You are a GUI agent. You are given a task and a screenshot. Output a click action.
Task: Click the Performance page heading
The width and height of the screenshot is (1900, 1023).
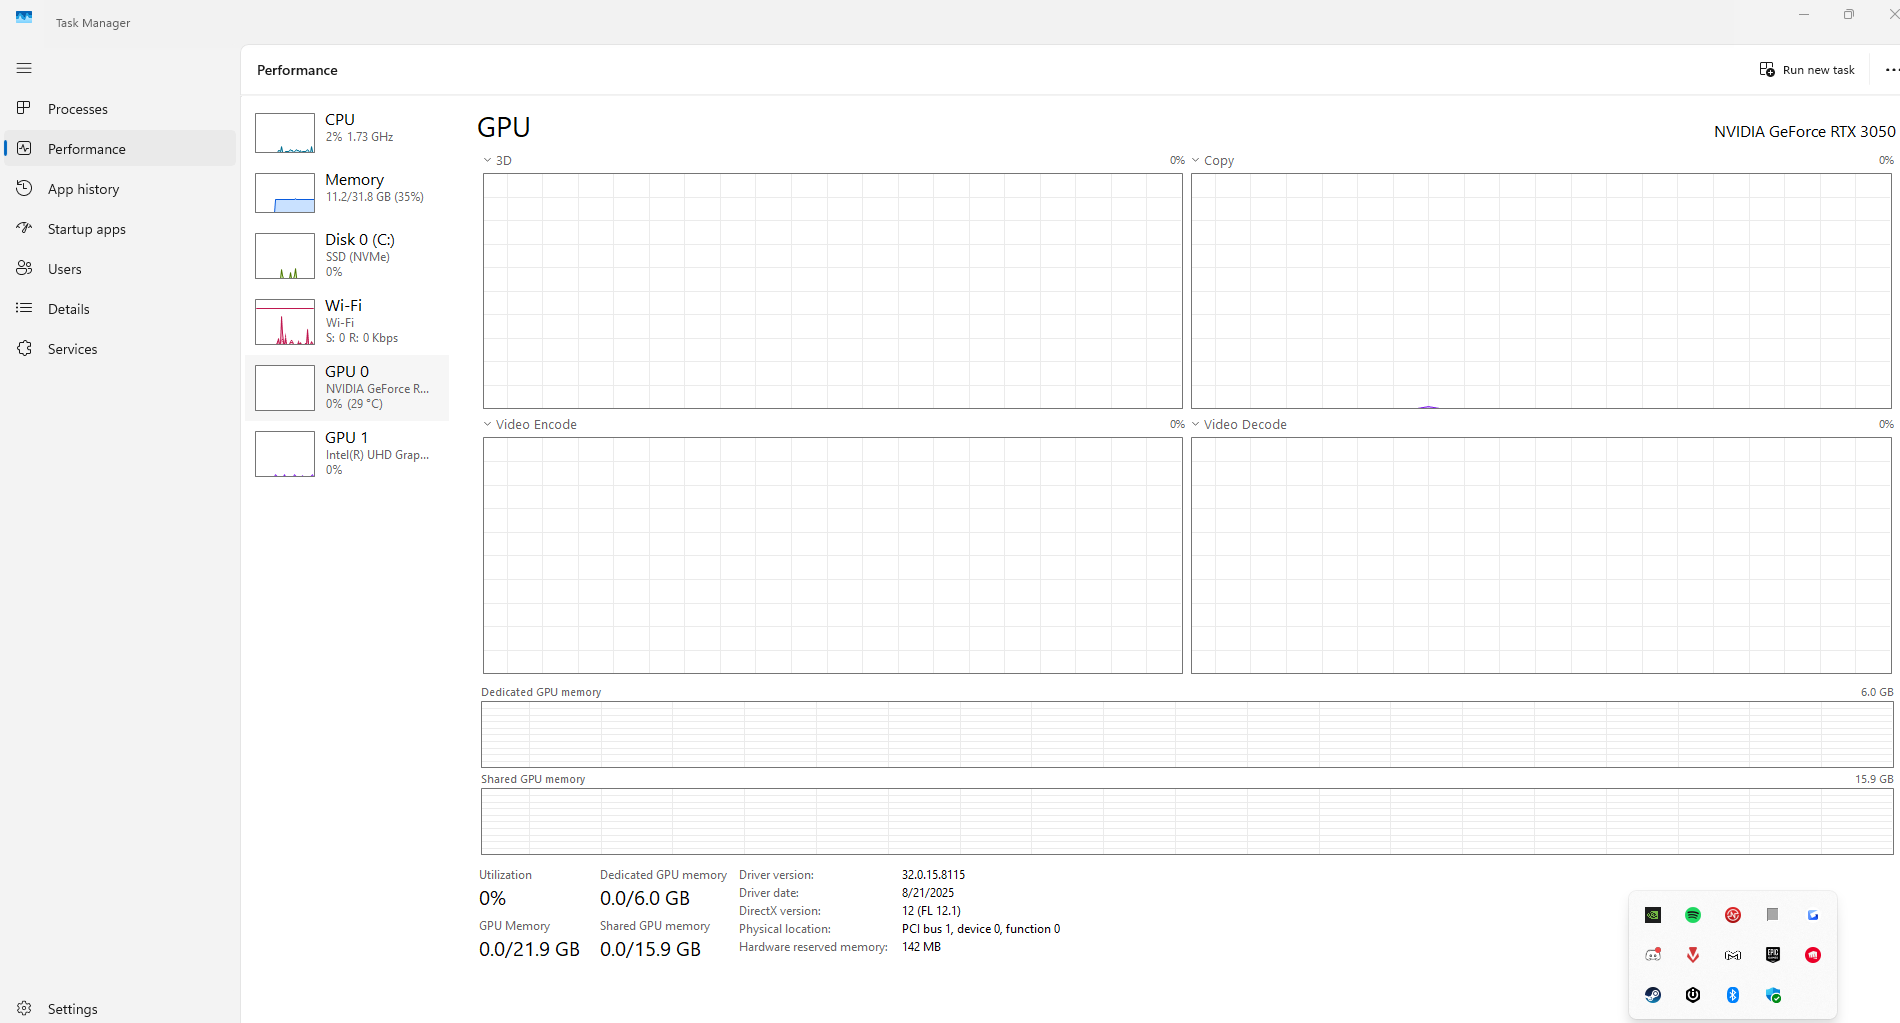(297, 70)
